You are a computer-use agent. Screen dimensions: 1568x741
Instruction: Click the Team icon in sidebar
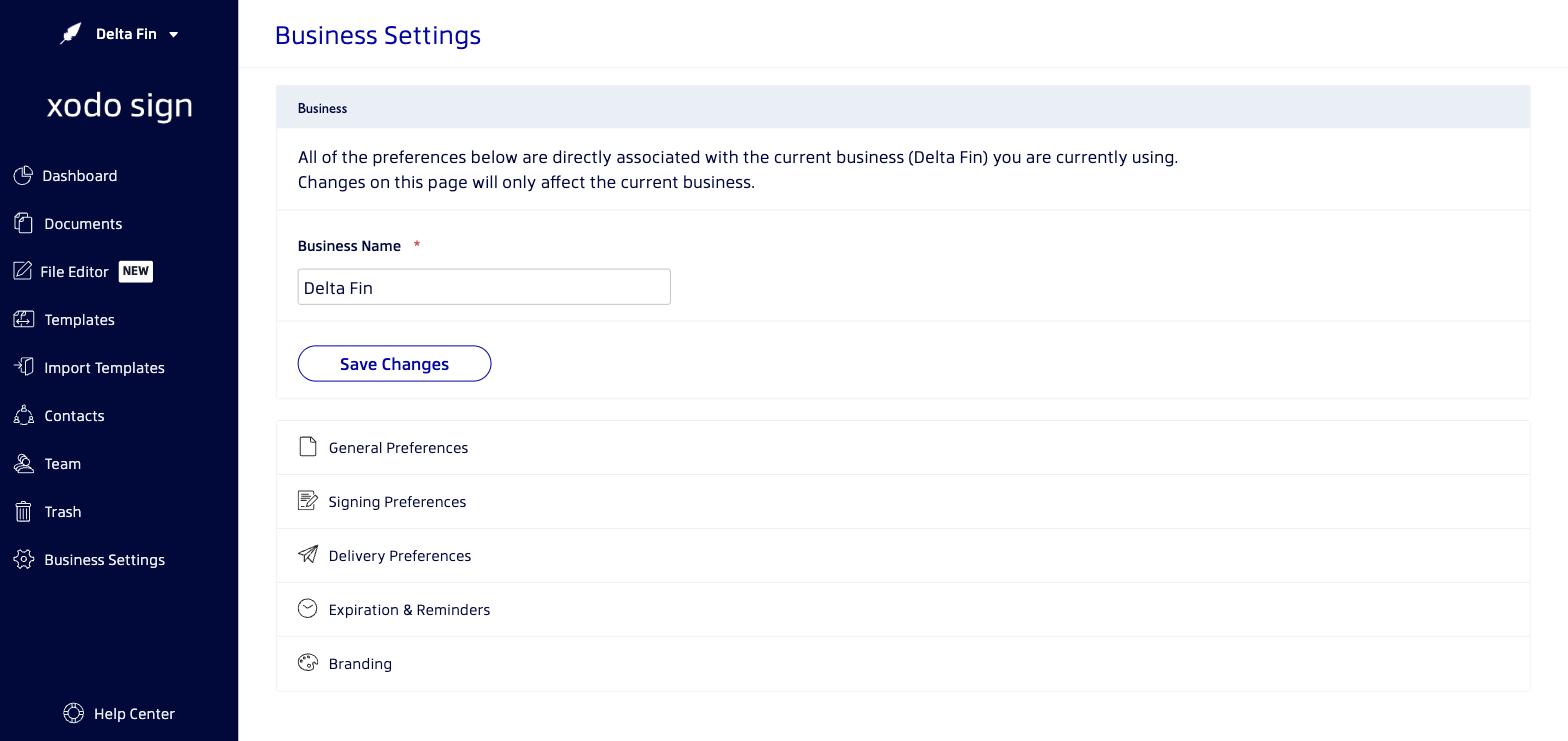click(x=24, y=463)
